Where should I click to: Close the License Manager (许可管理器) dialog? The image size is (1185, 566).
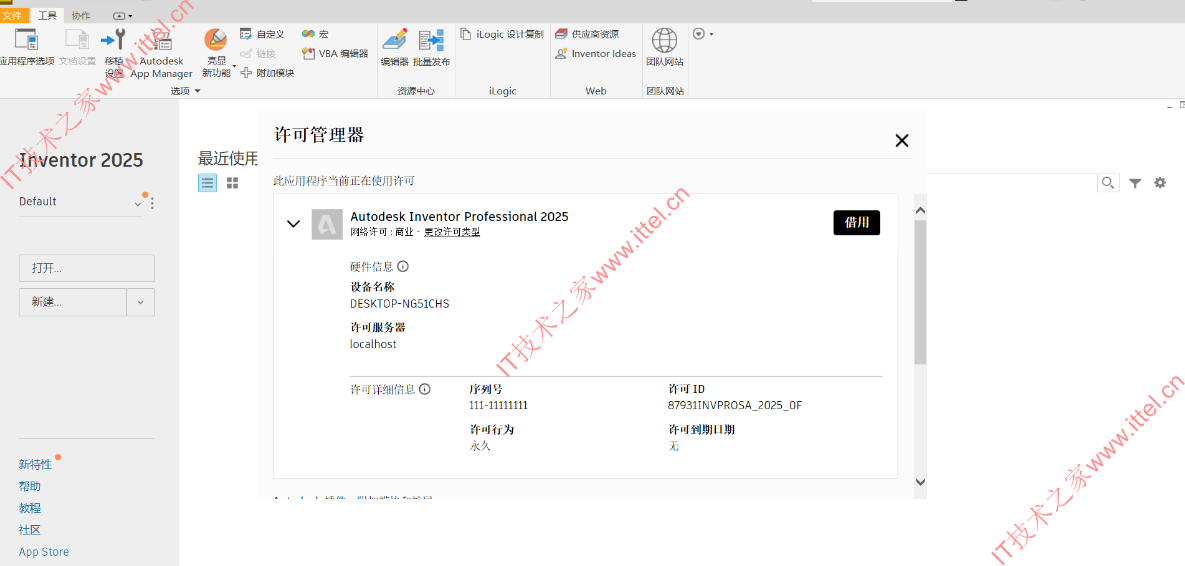coord(901,141)
